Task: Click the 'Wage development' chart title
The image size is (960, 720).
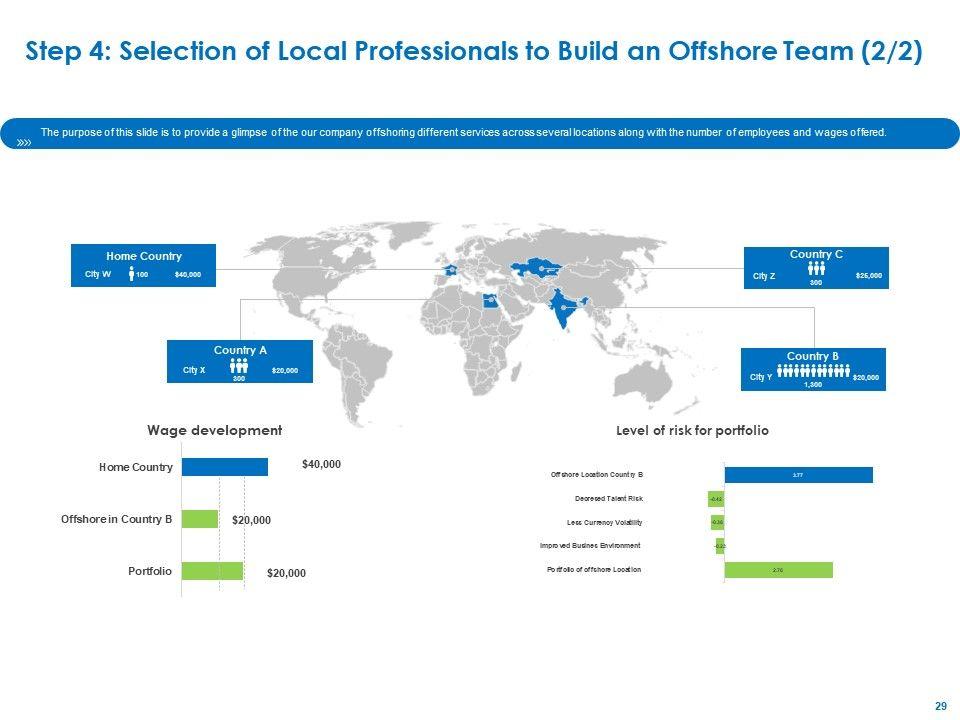Action: [x=215, y=430]
